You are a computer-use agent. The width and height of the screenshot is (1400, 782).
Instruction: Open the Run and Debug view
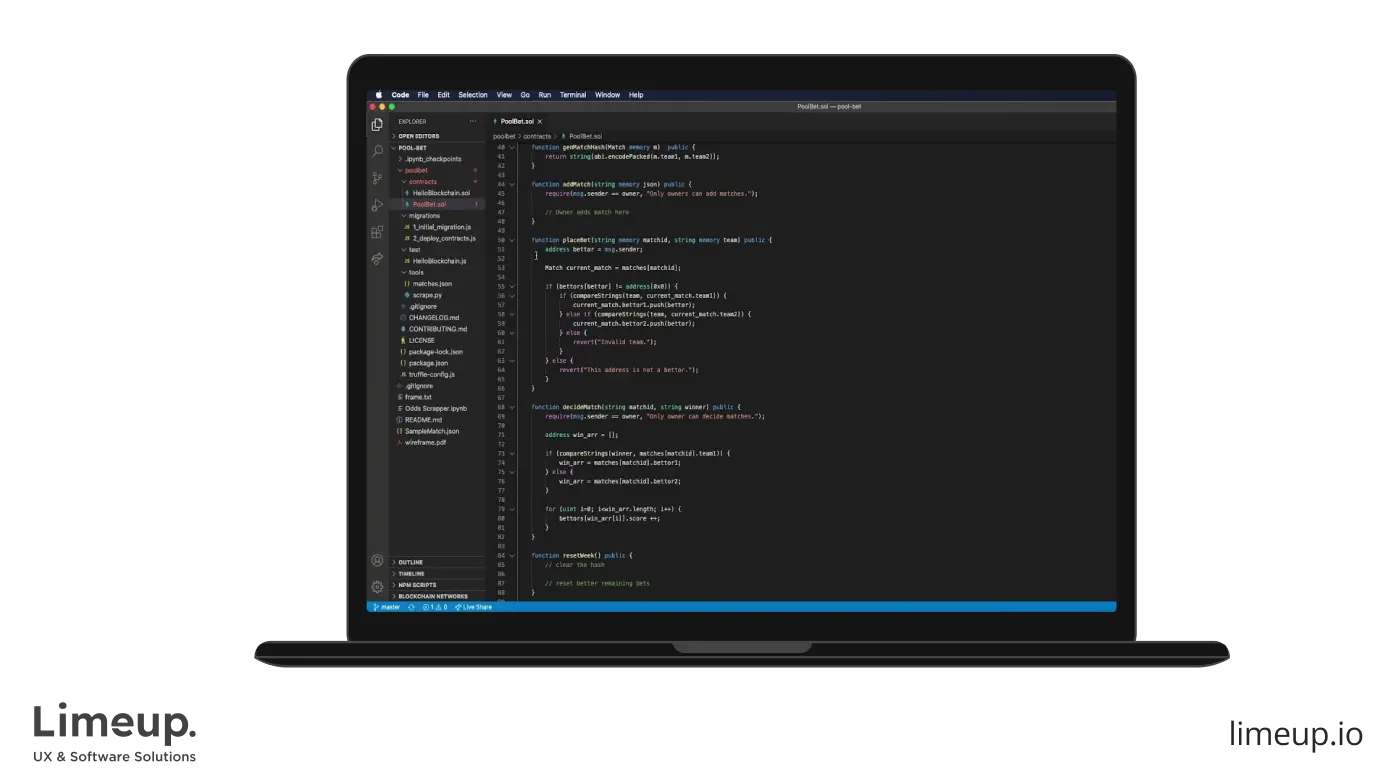click(377, 205)
